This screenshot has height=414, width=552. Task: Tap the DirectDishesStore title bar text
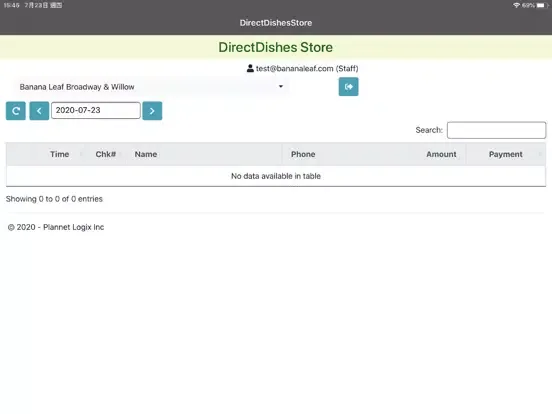coord(276,23)
